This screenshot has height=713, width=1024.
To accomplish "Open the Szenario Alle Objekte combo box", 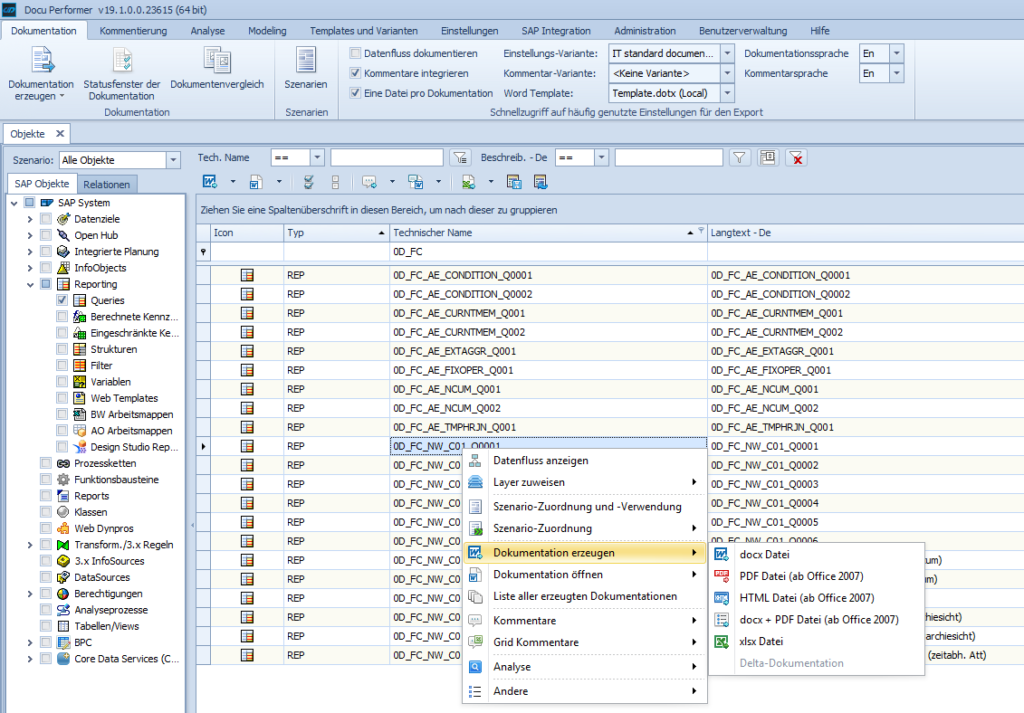I will tap(173, 160).
